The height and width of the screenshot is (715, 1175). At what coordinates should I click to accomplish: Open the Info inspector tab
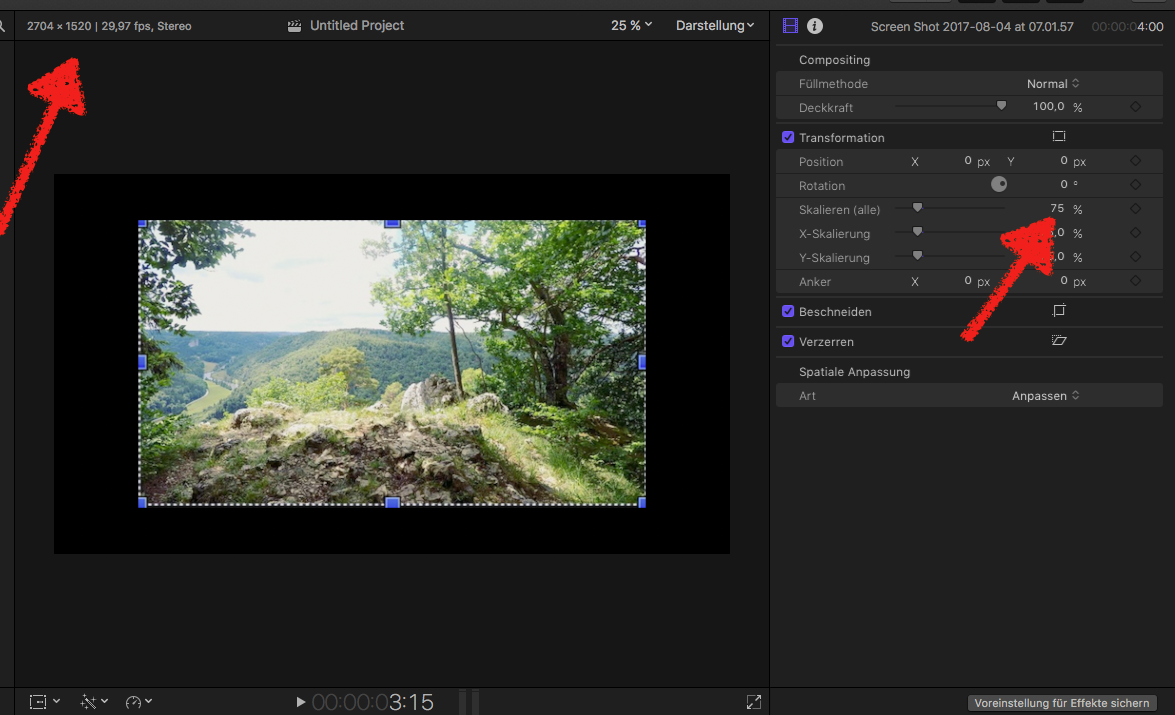815,26
